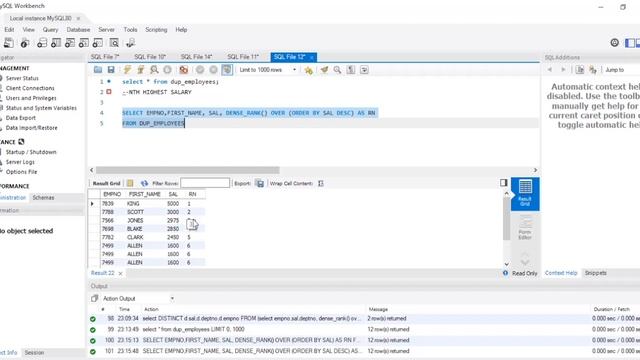Toggle stop-on-error execution icon

click(184, 70)
